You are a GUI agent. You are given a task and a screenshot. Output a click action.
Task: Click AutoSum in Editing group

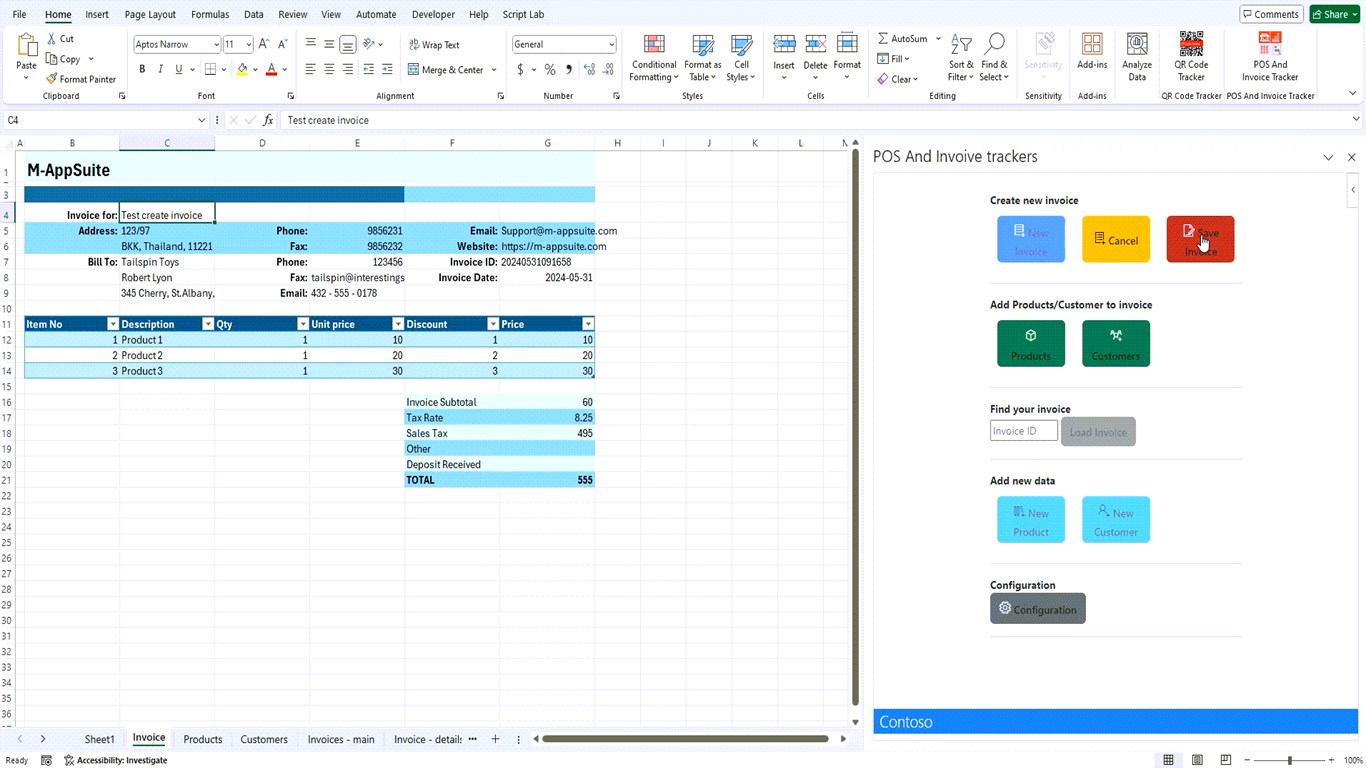tap(903, 39)
